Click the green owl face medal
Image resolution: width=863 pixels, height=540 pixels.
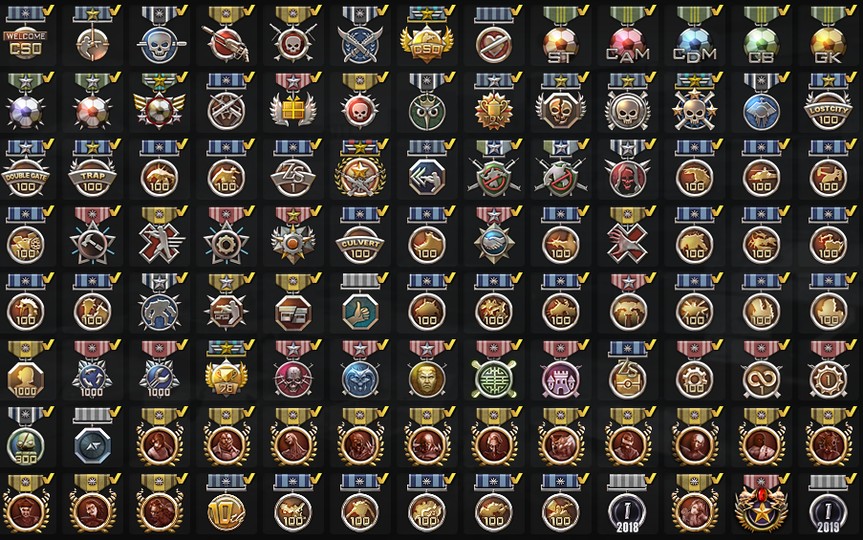(427, 102)
